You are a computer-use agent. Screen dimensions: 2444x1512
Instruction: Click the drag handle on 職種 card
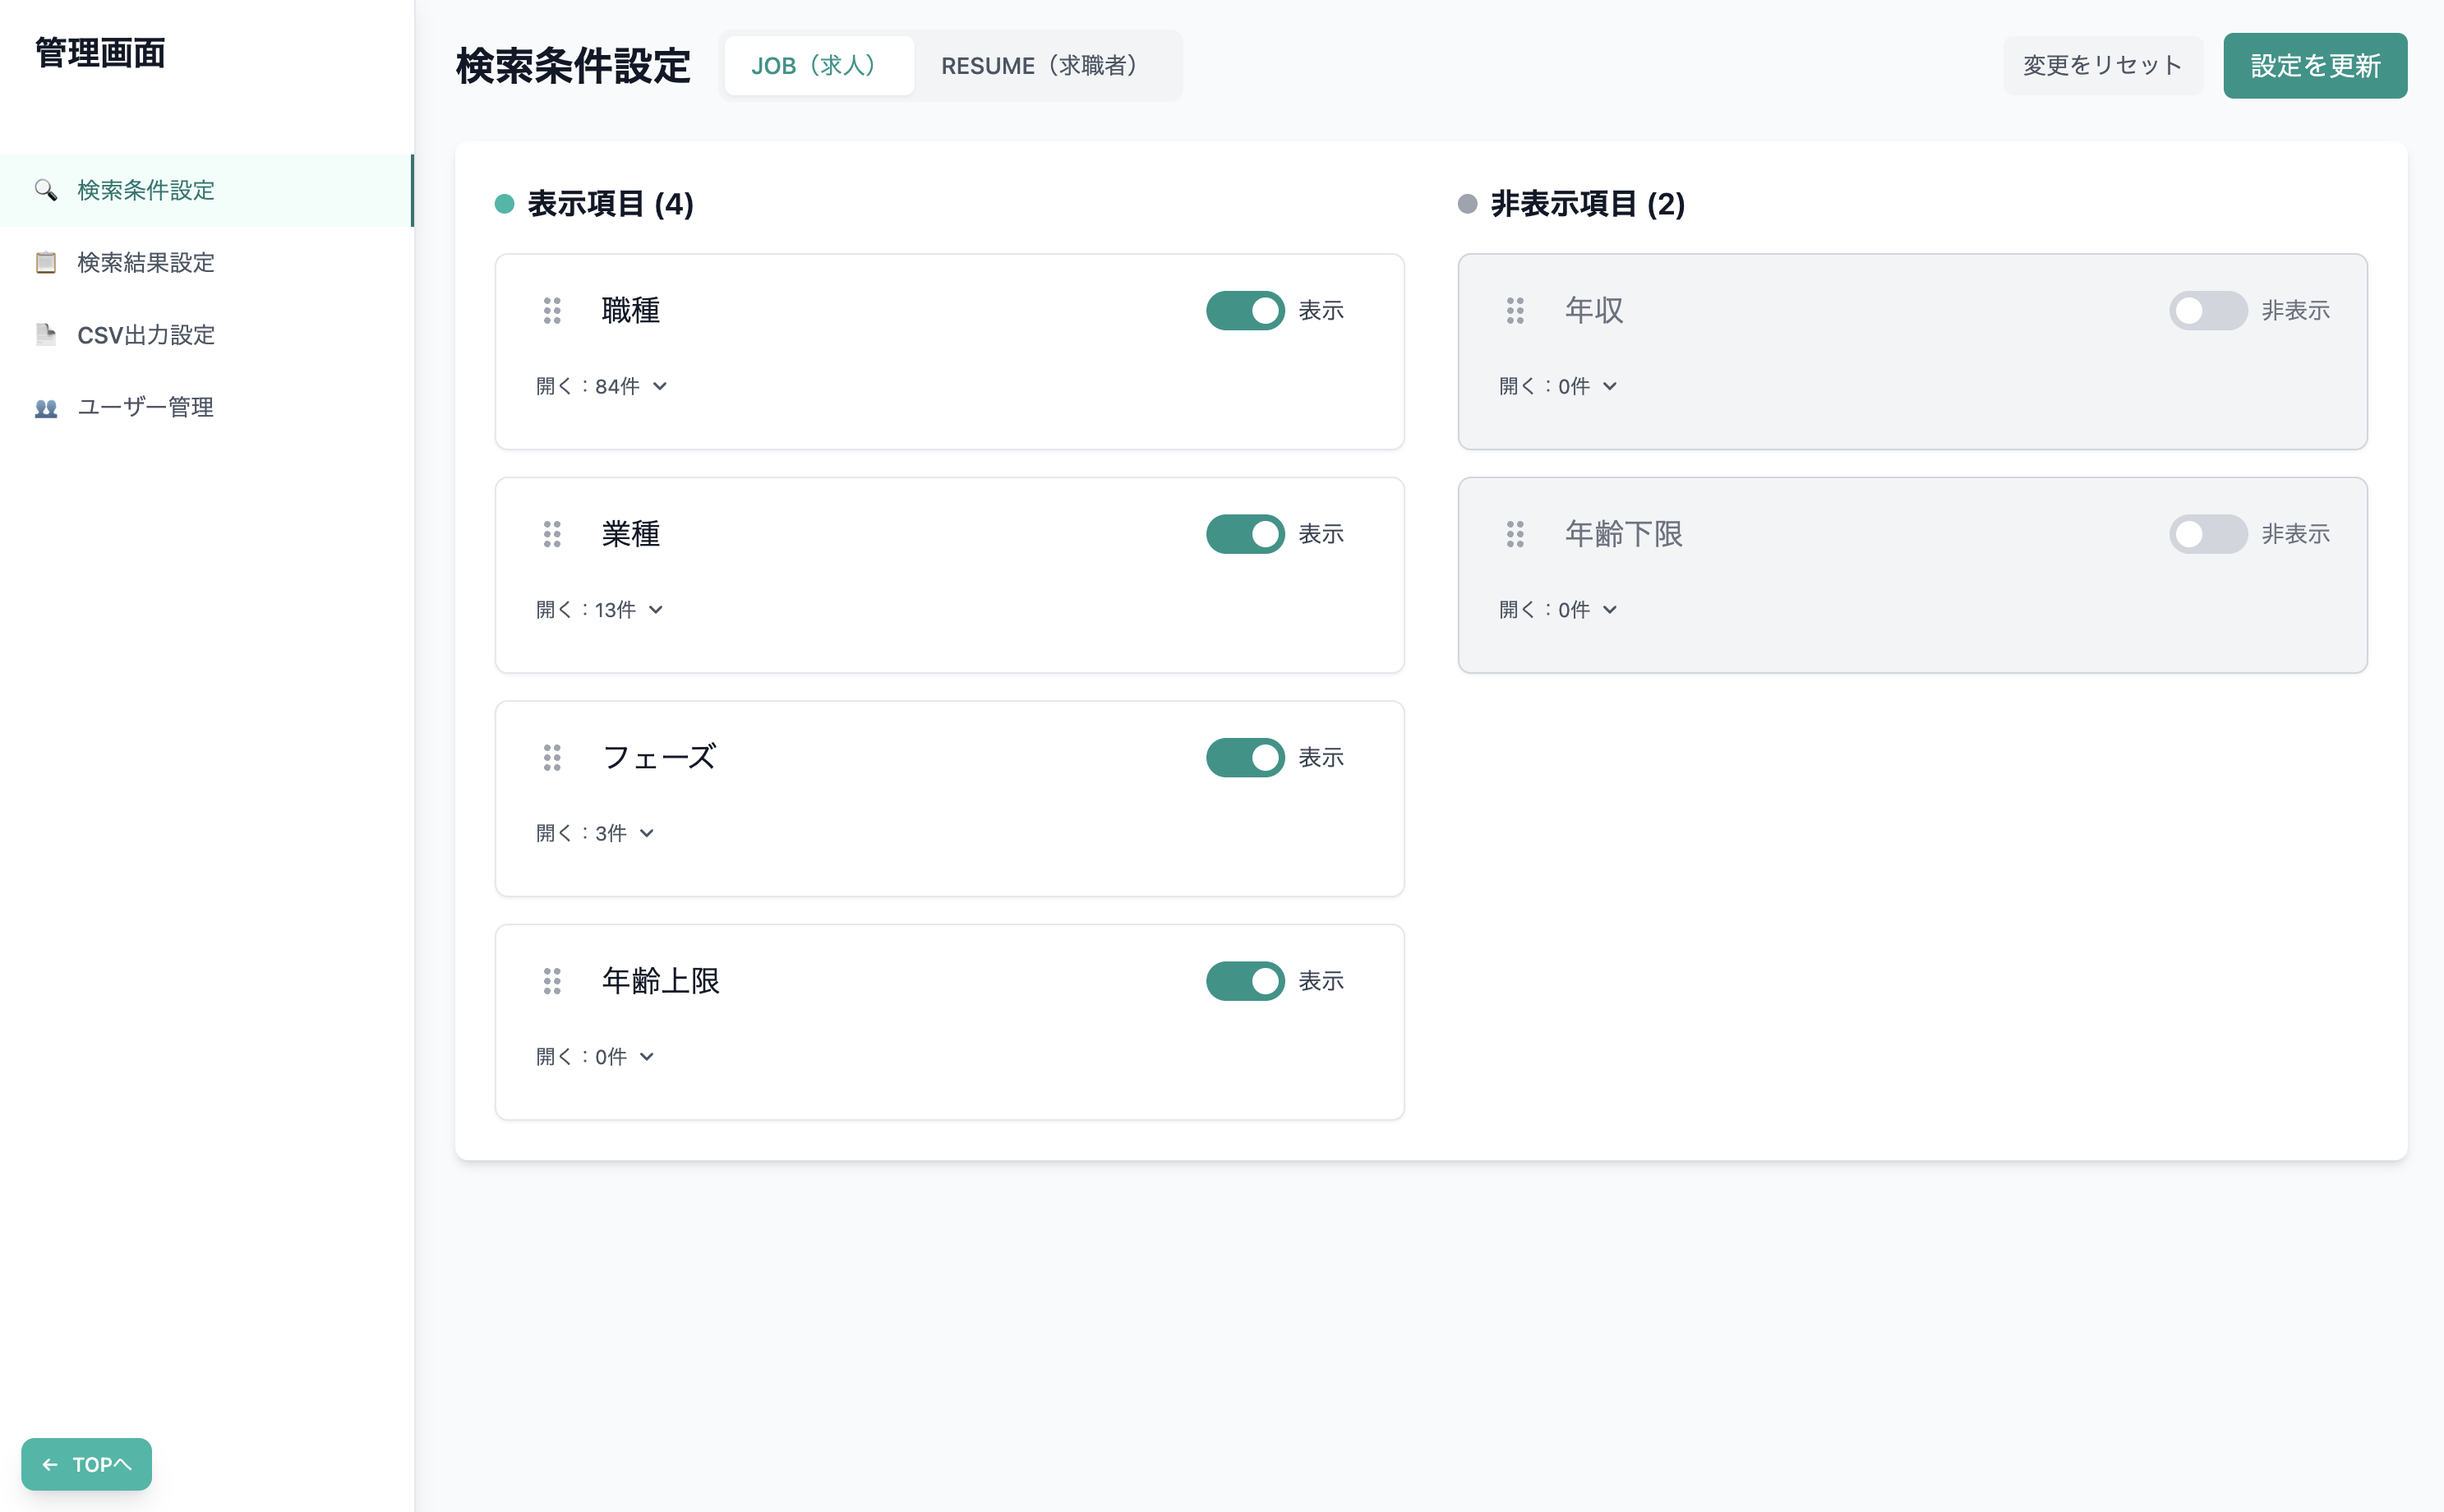click(553, 311)
